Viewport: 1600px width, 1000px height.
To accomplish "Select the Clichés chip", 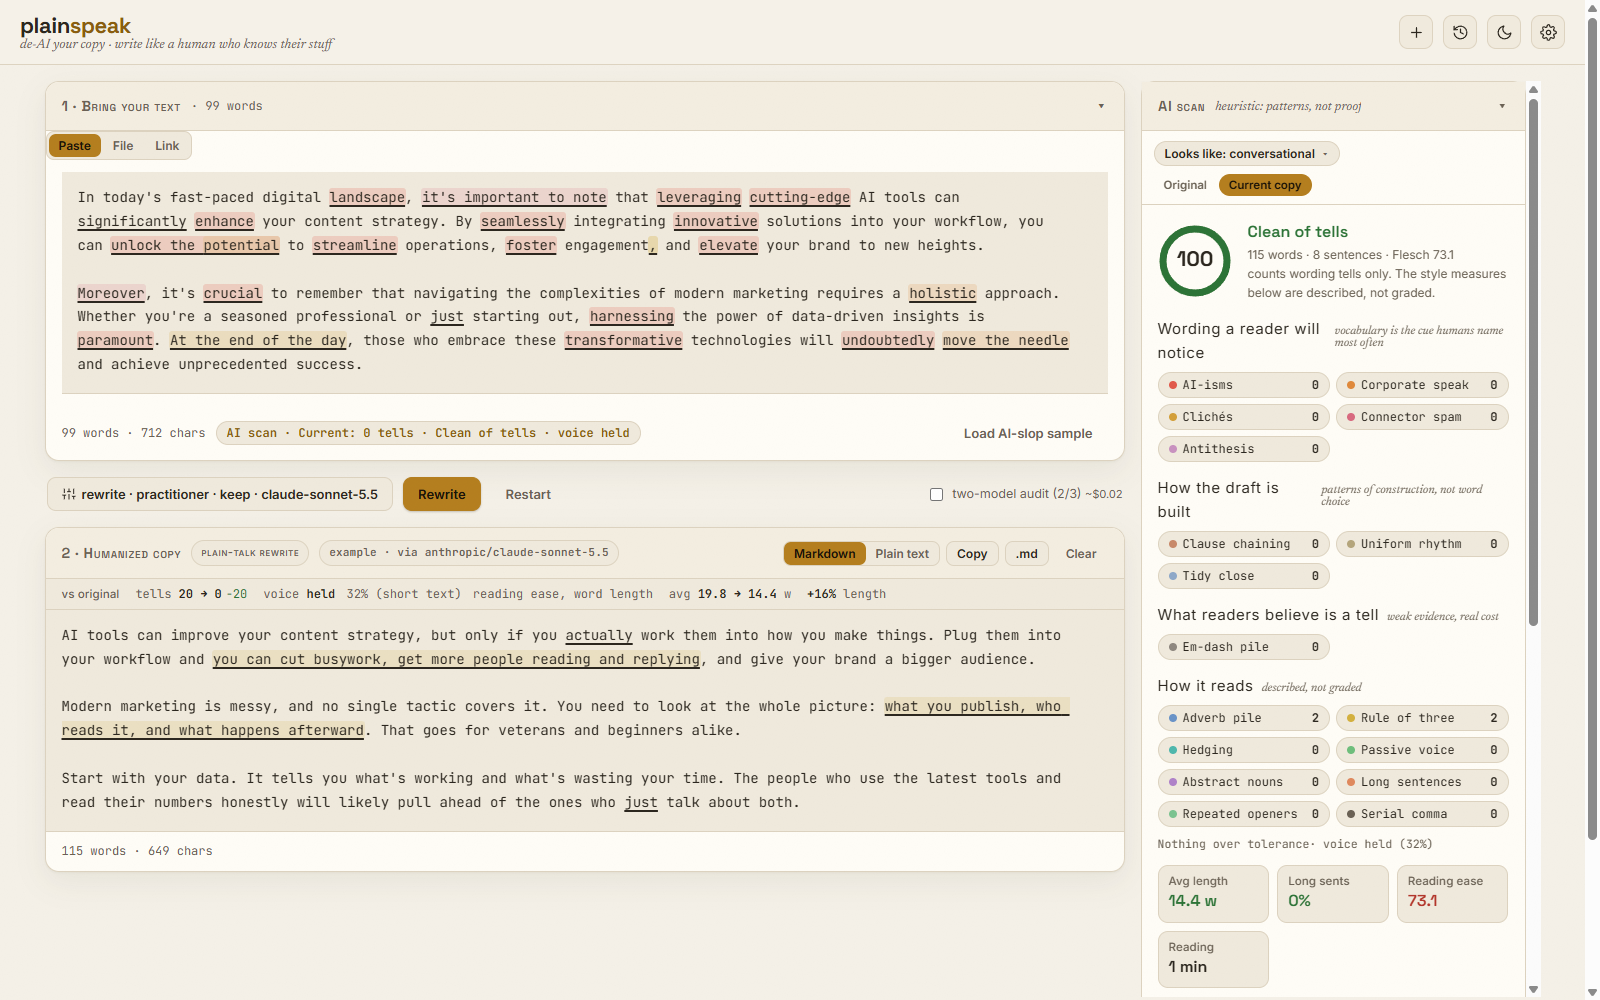I will coord(1244,417).
